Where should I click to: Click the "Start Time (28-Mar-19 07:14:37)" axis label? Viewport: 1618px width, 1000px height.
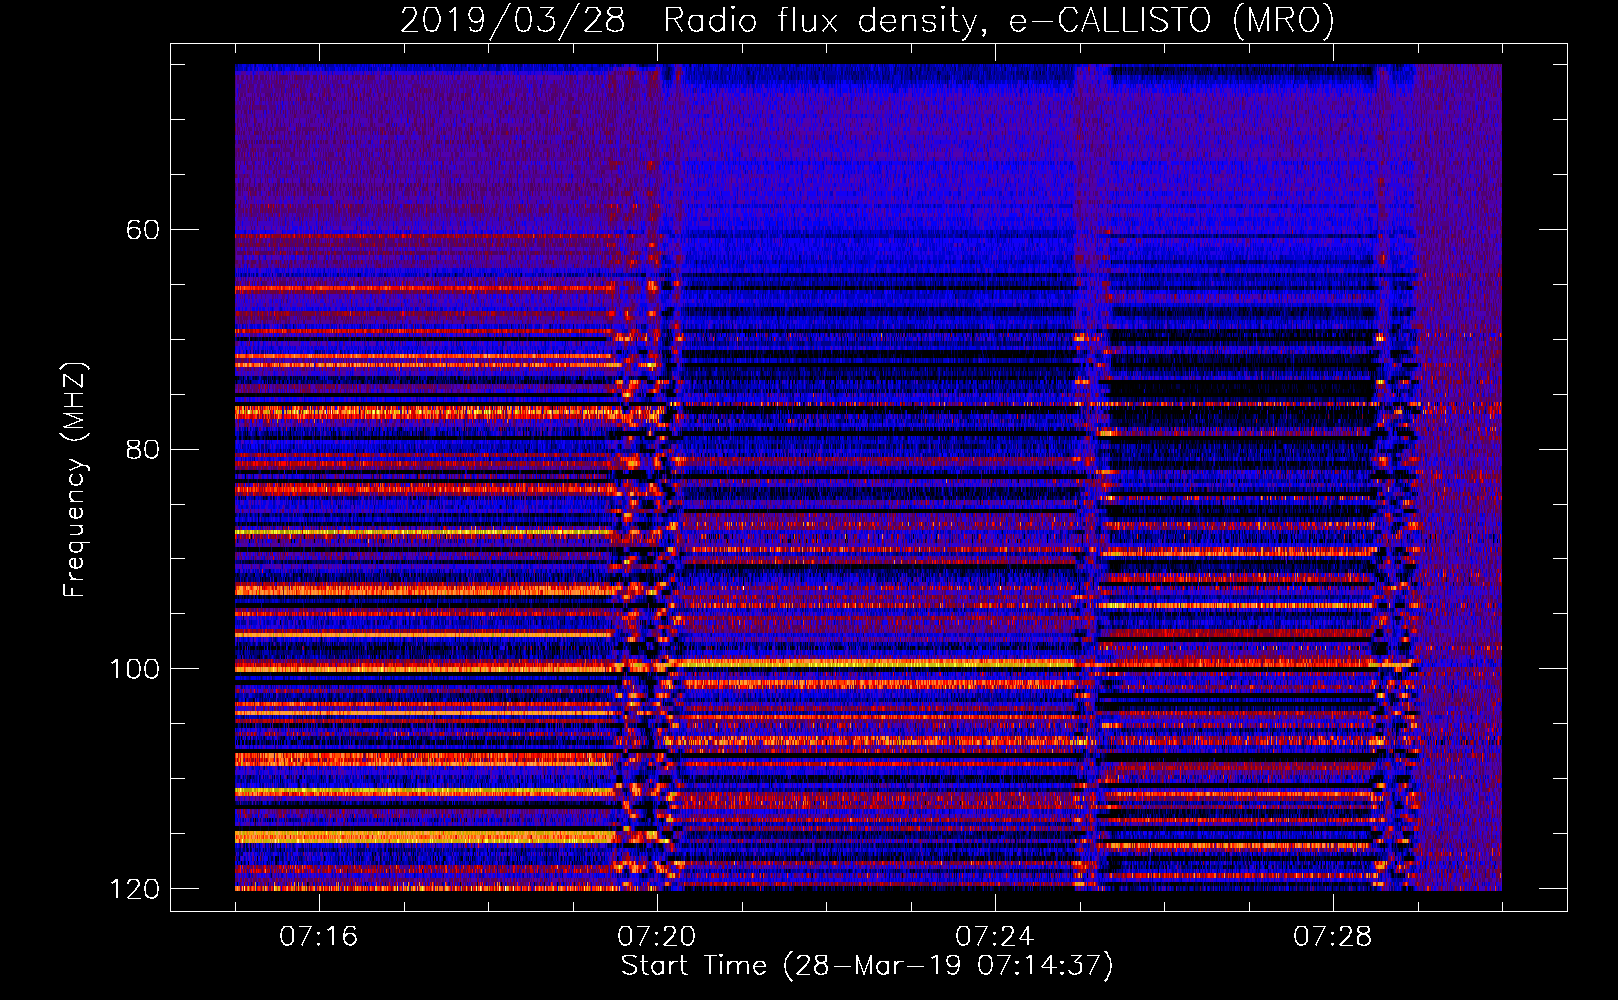(x=867, y=966)
